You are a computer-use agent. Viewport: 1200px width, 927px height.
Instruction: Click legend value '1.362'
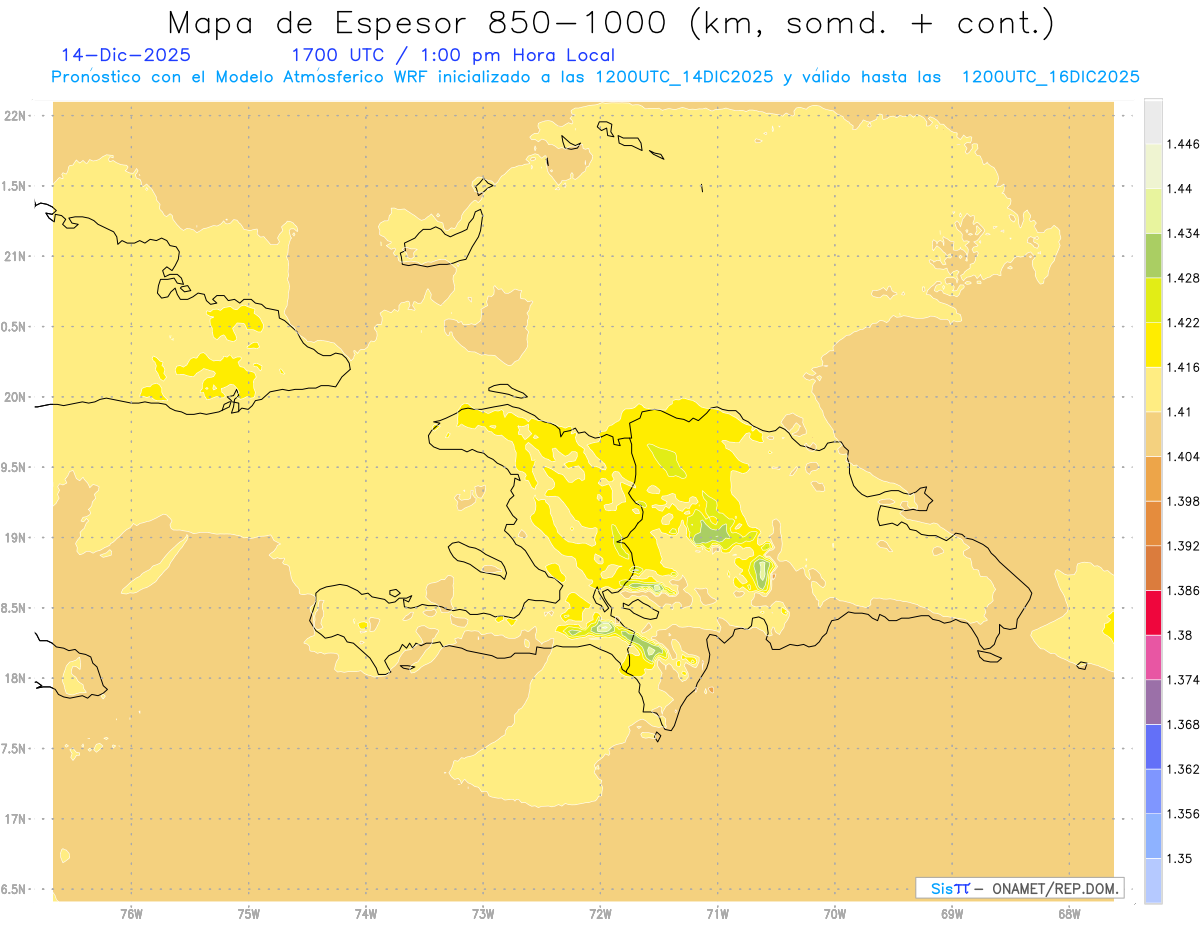pyautogui.click(x=1183, y=769)
